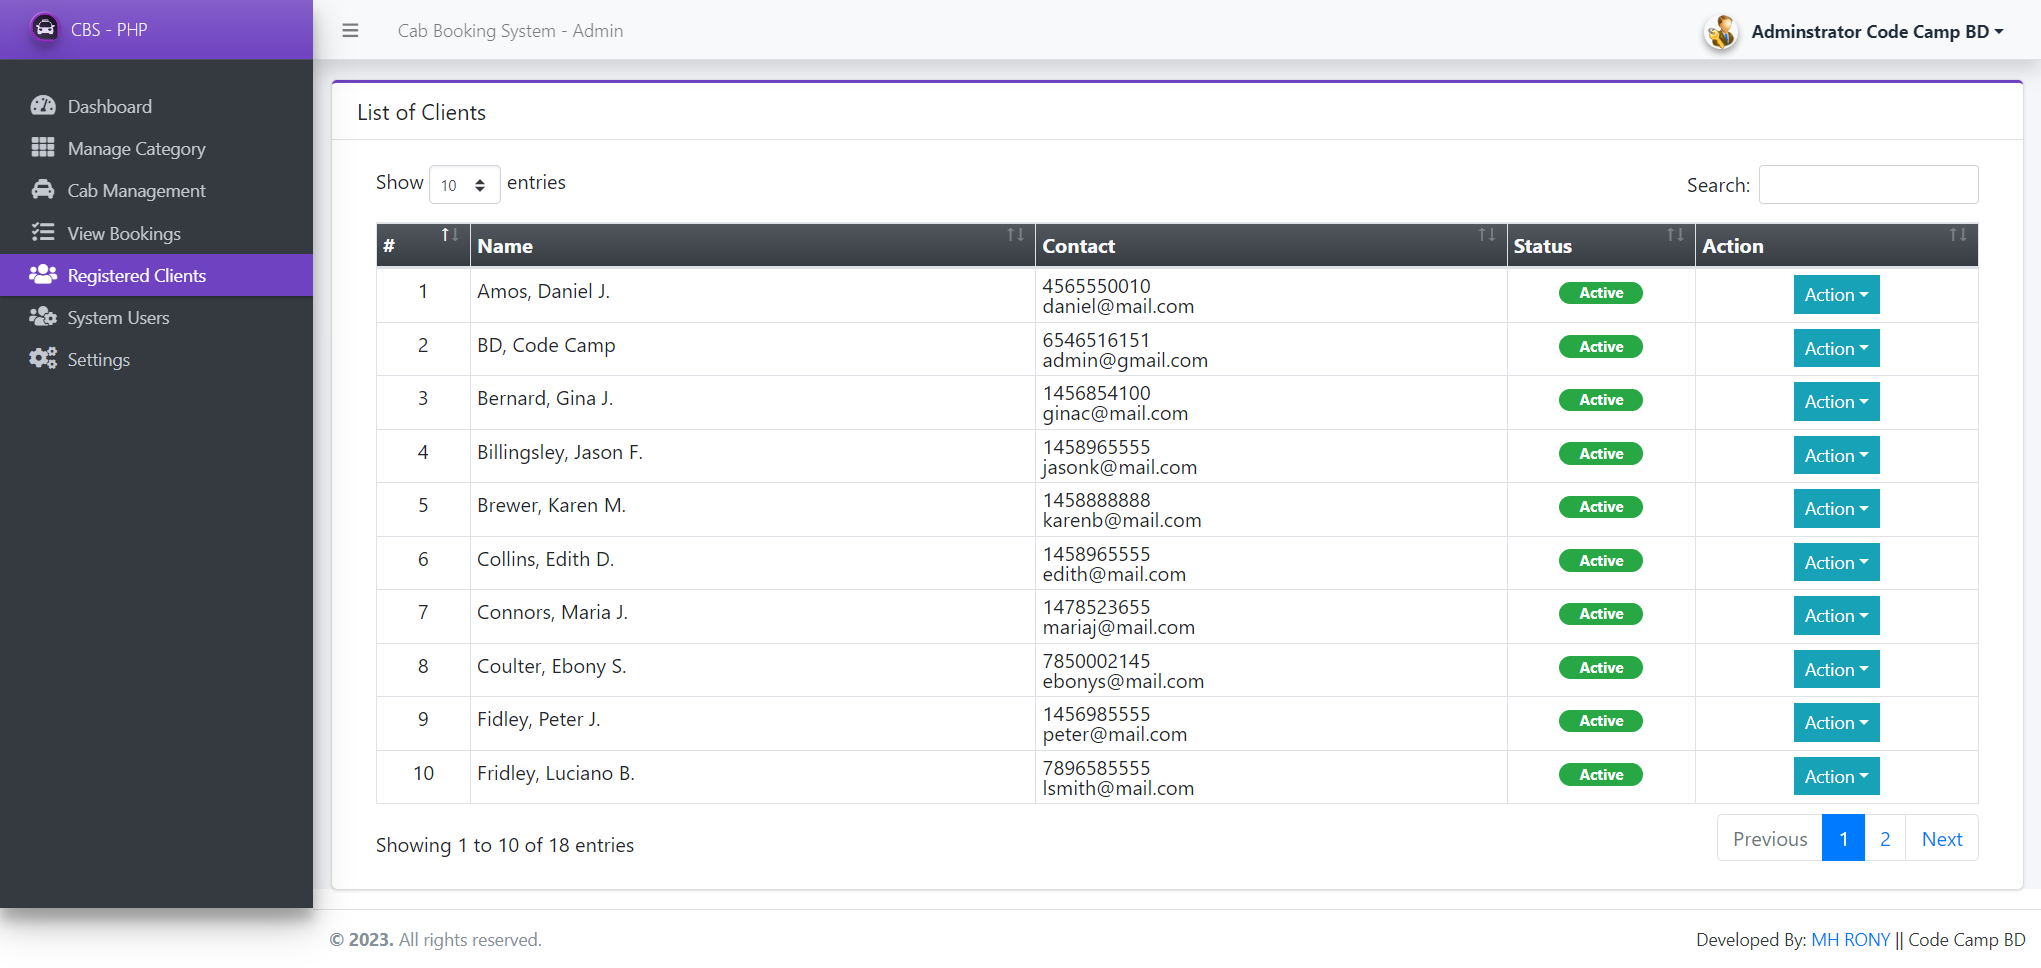Click the CBS-PHP car logo

click(x=44, y=28)
